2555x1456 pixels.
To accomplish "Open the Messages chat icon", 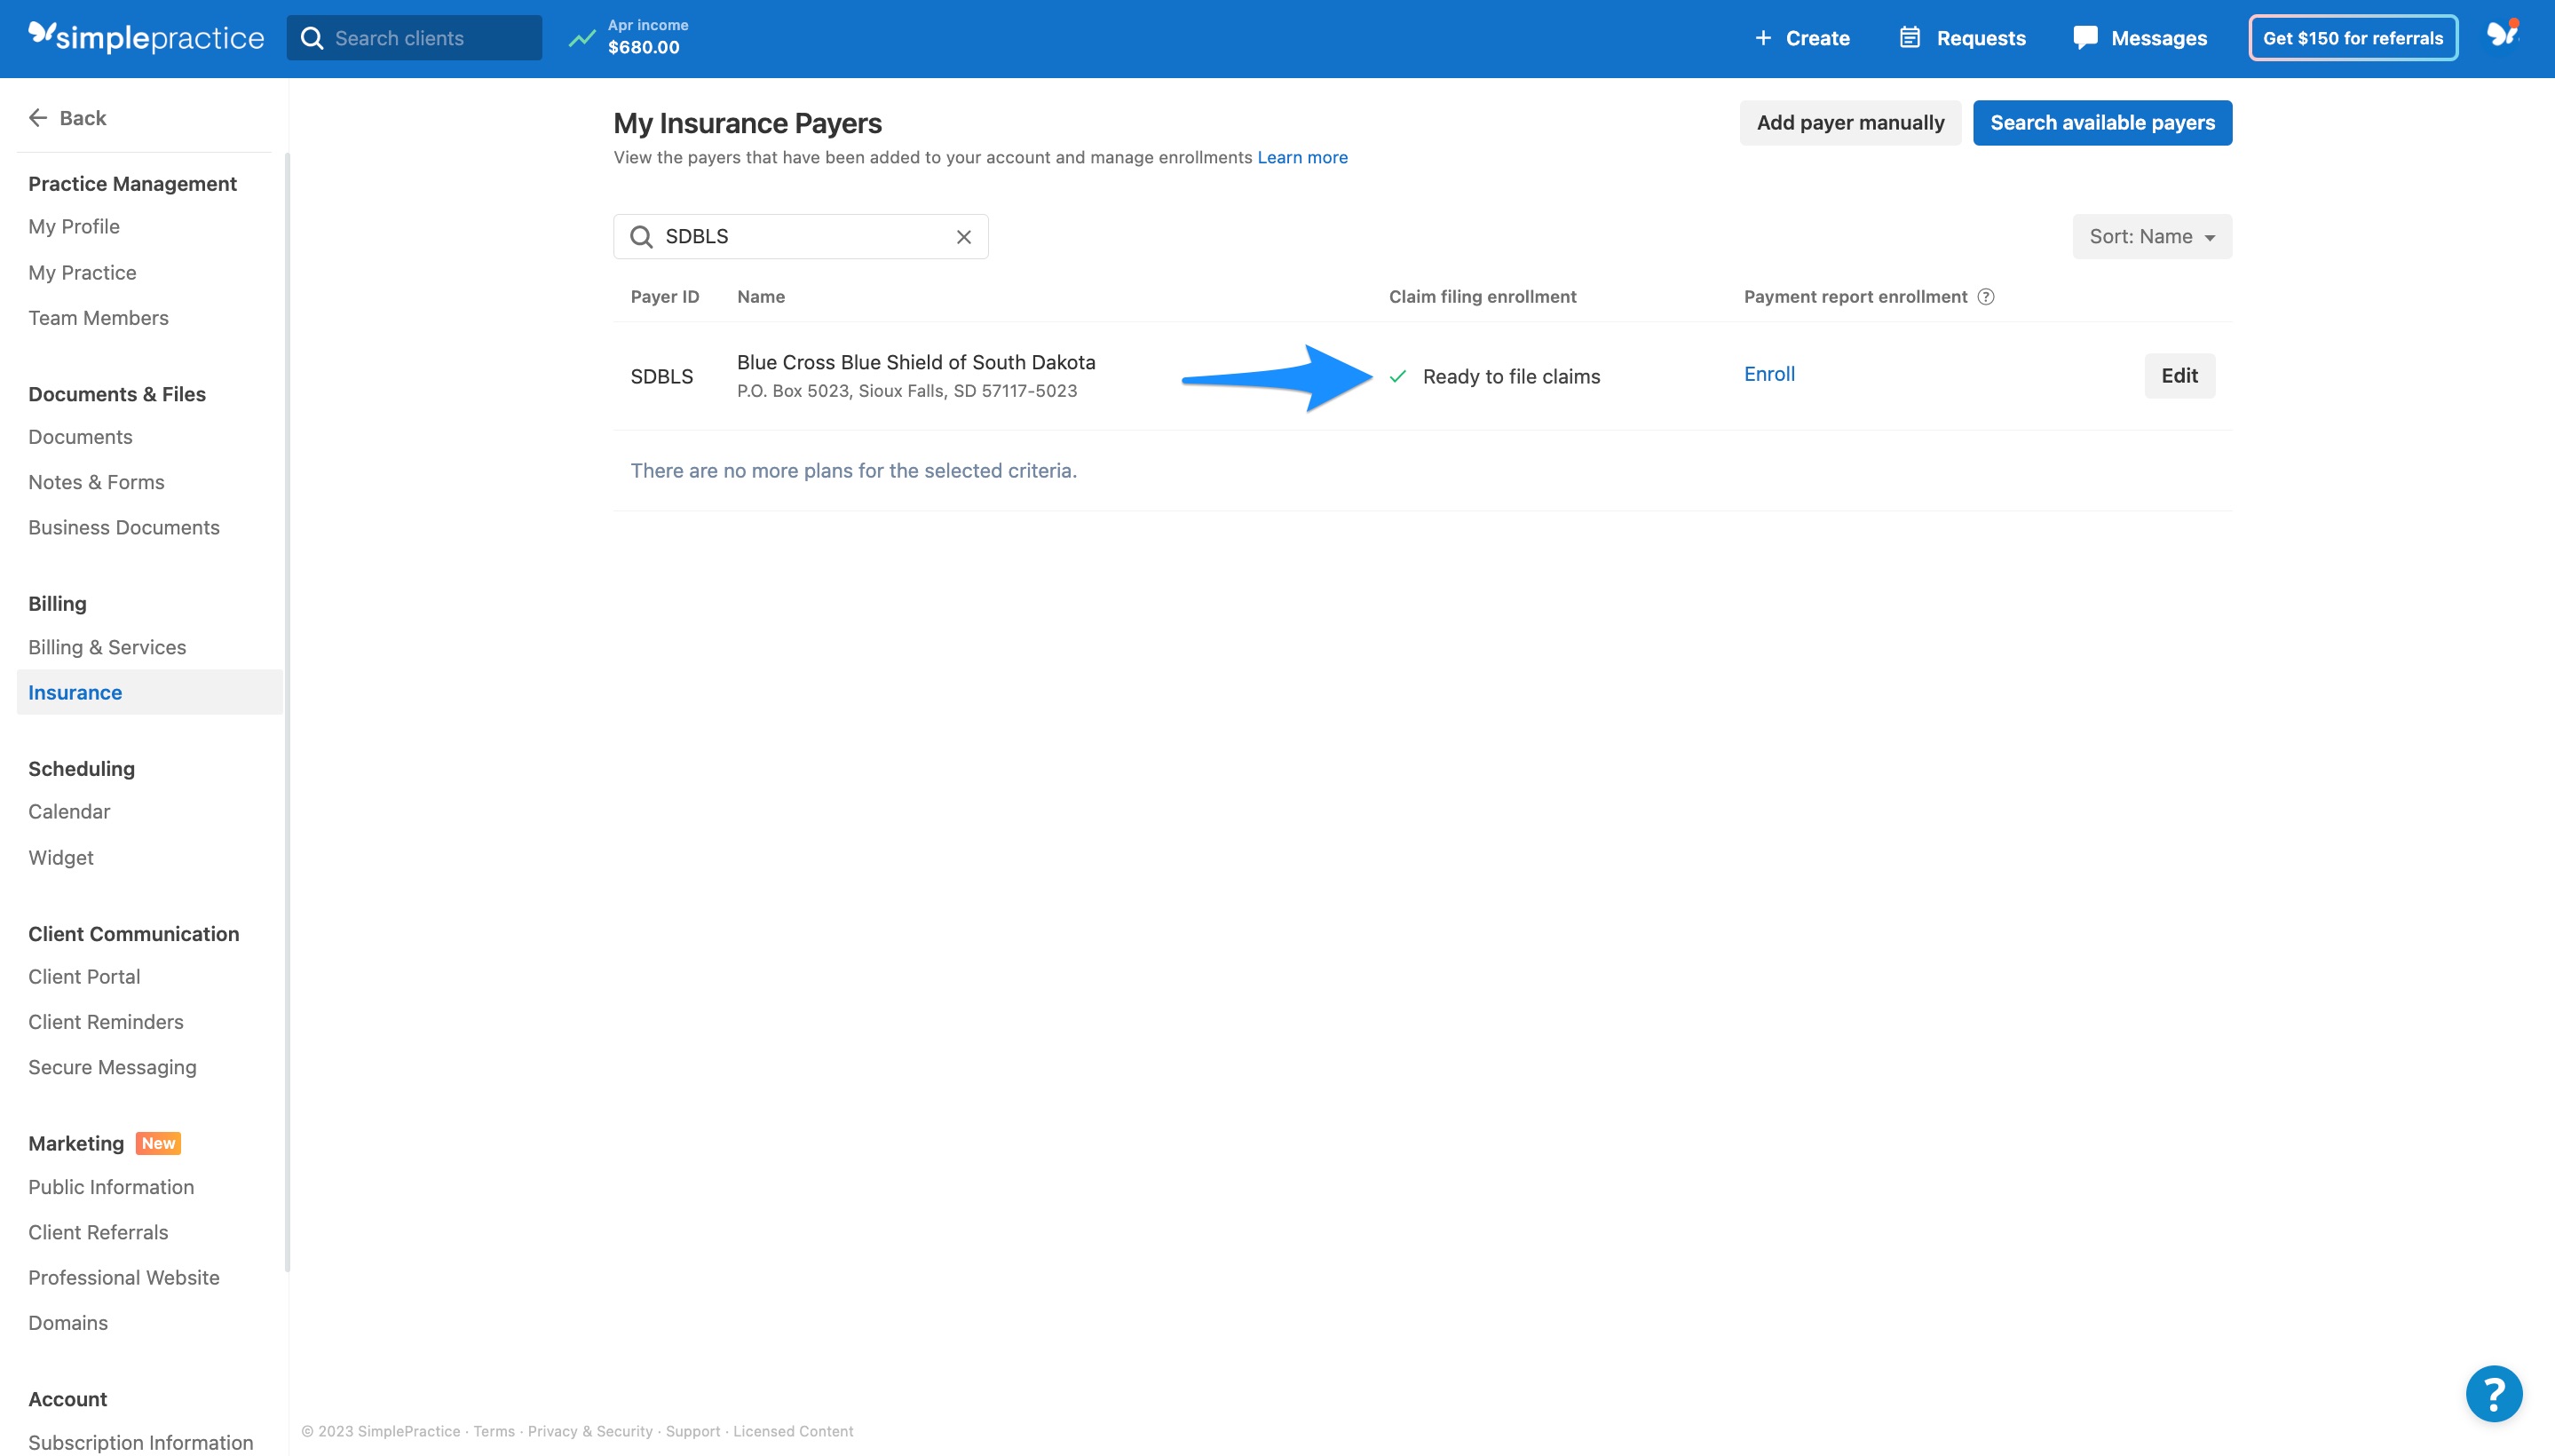I will [x=2087, y=37].
